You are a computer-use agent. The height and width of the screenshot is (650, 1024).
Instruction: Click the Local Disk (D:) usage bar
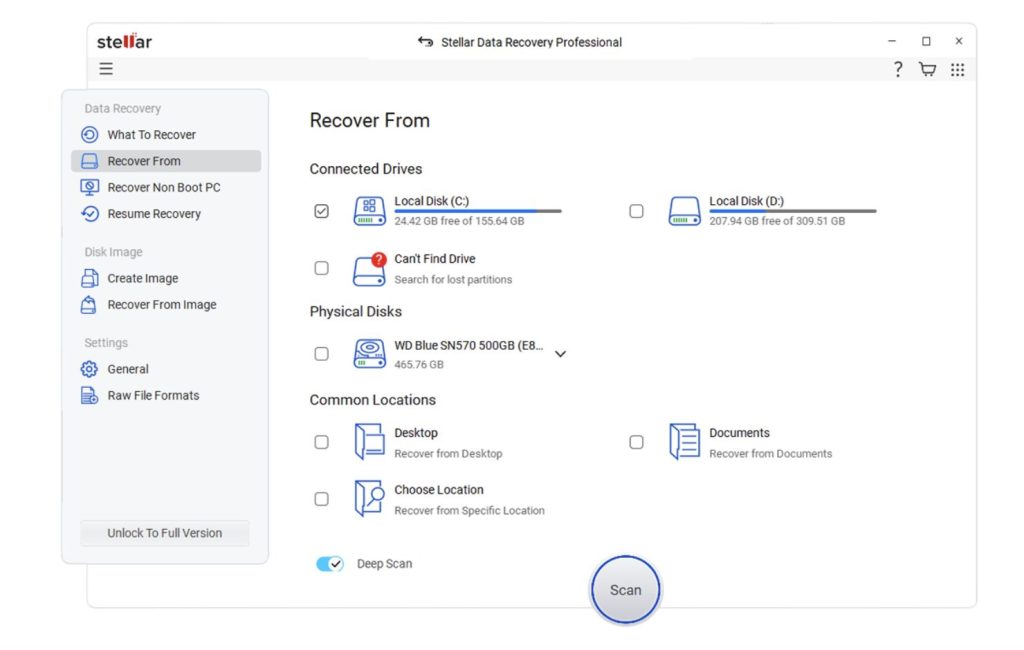[793, 211]
